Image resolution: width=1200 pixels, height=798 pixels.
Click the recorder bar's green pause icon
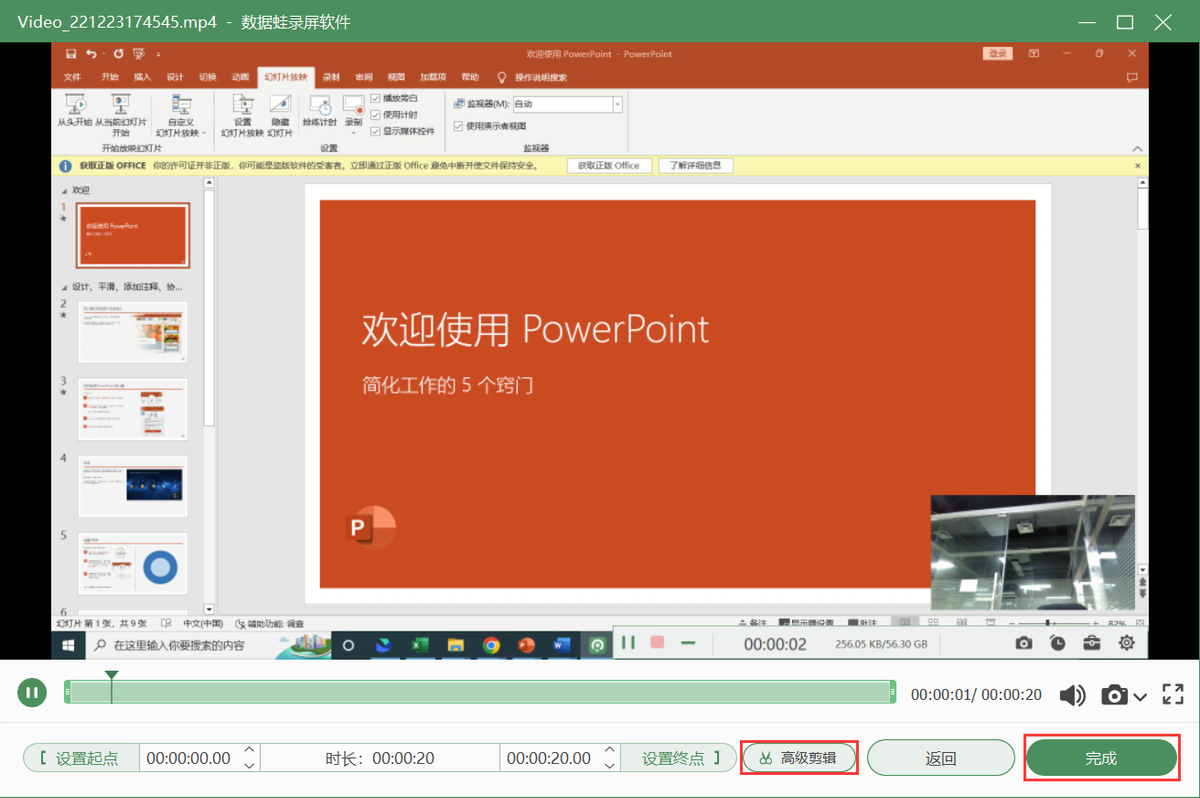(x=628, y=642)
